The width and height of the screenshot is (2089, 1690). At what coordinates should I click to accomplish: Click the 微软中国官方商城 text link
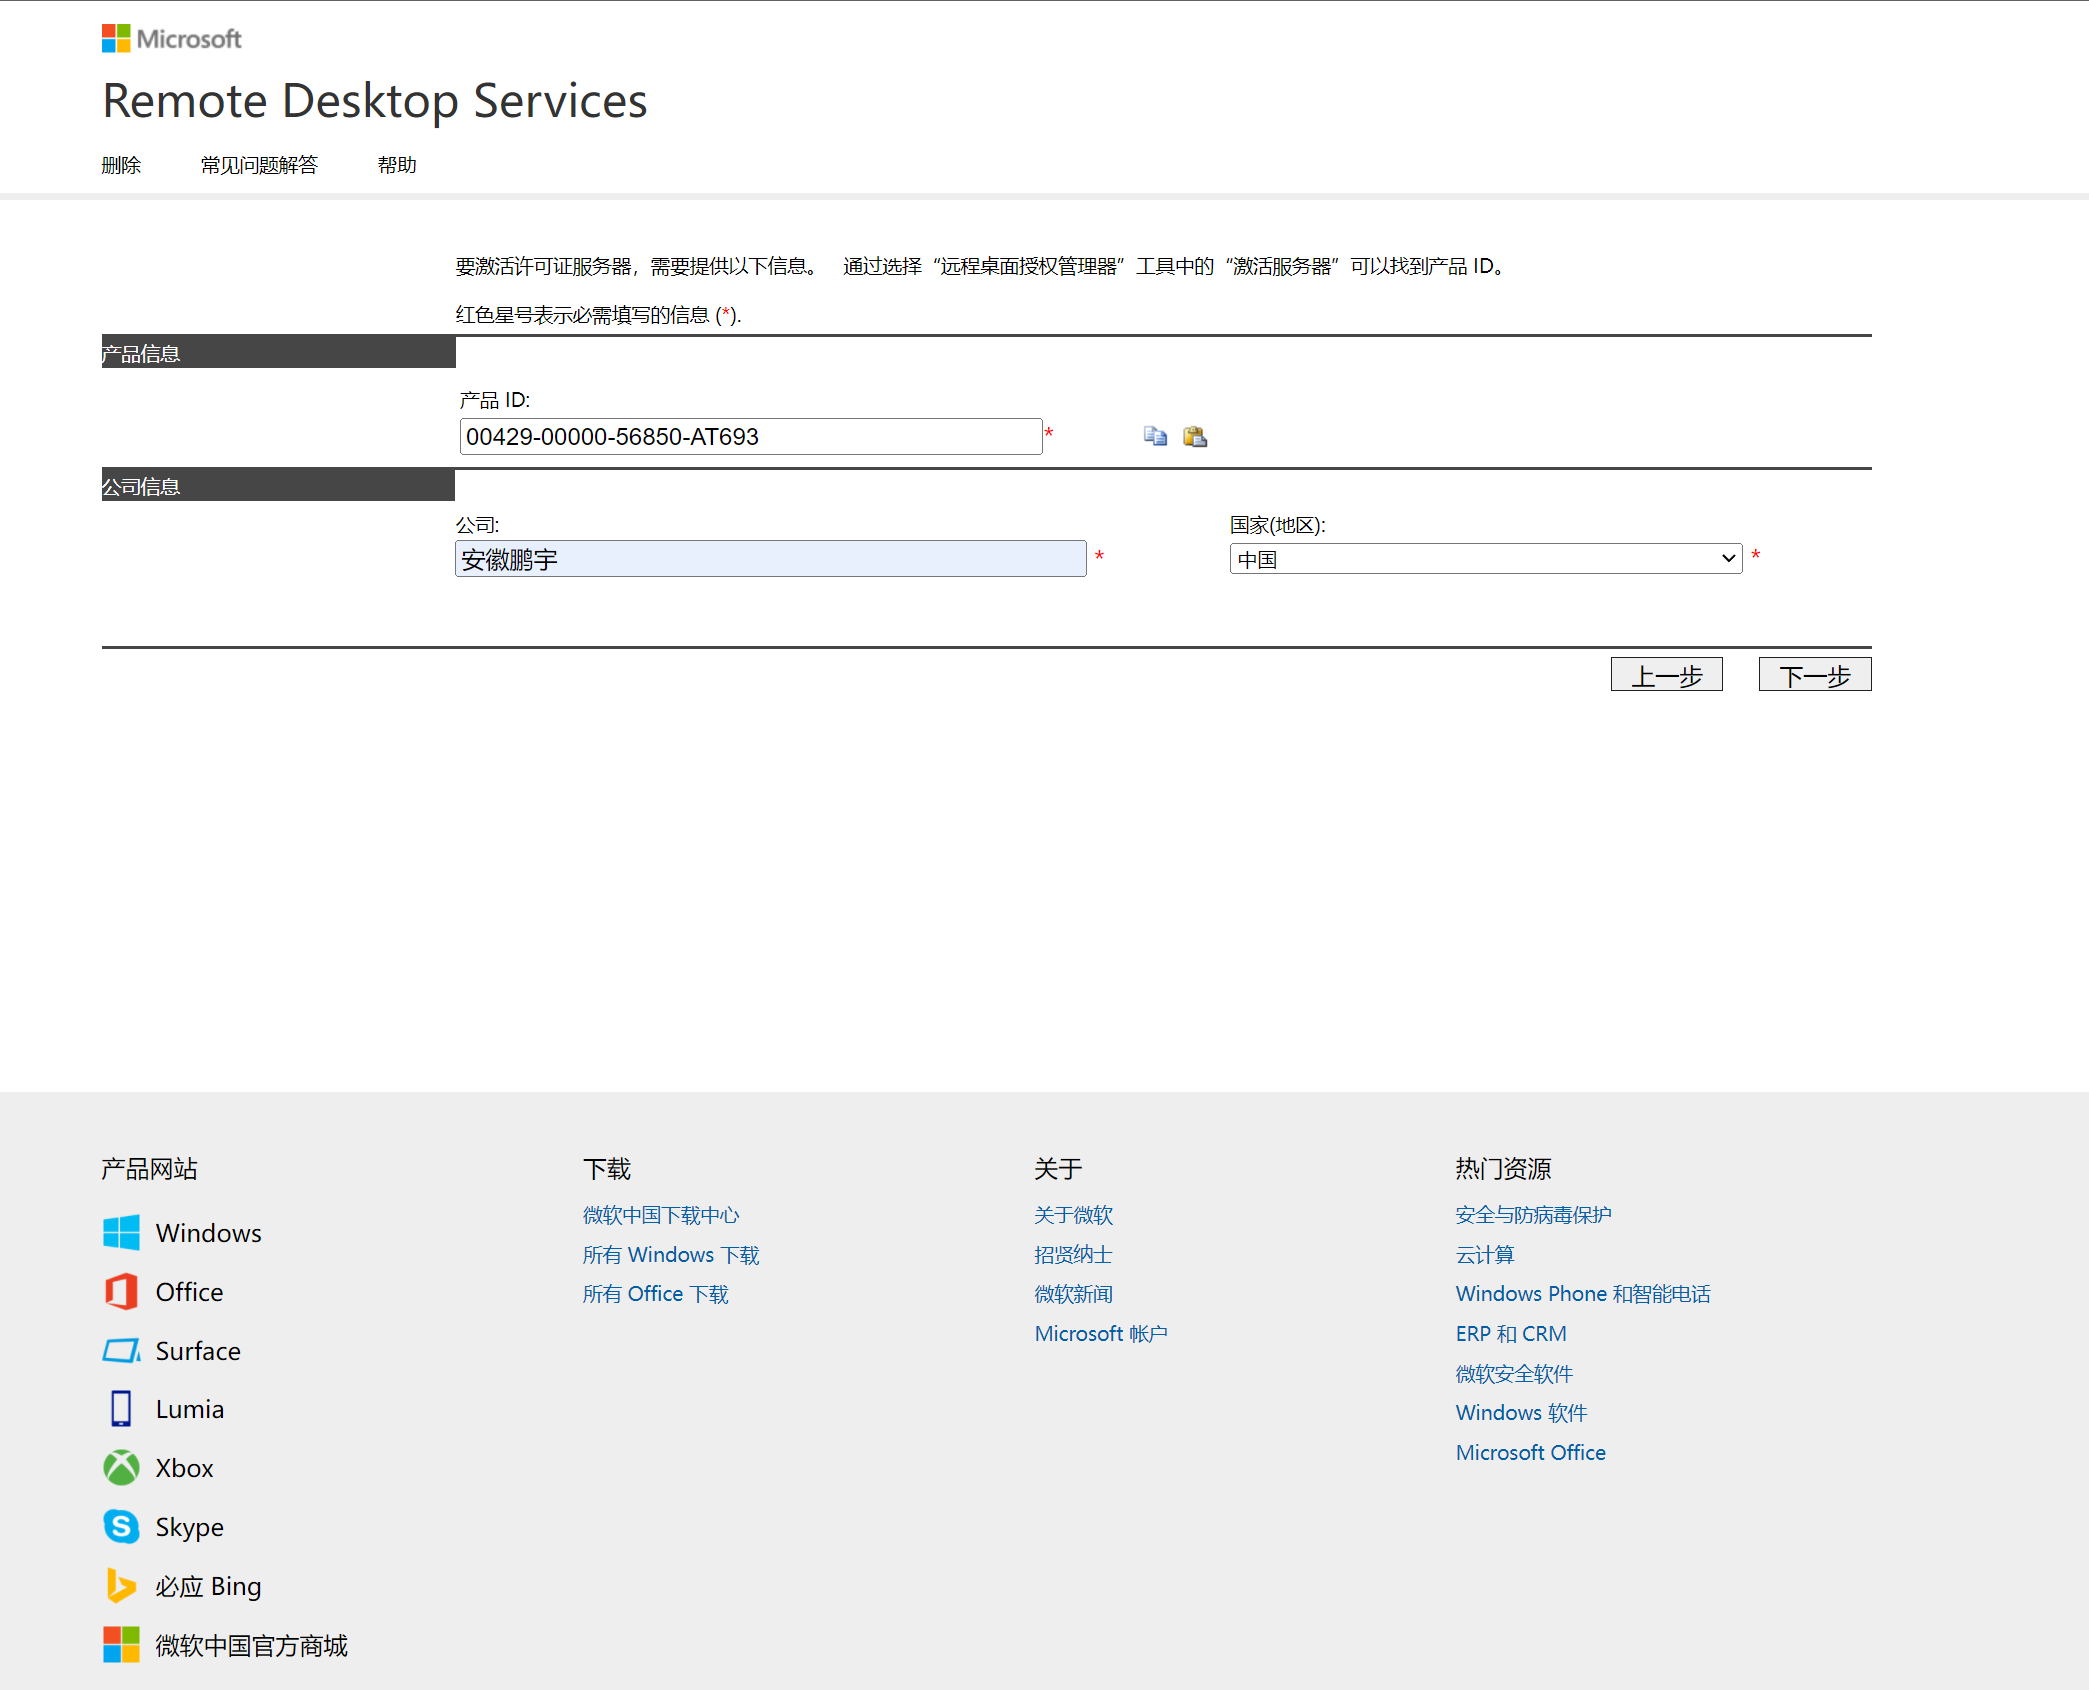point(251,1645)
